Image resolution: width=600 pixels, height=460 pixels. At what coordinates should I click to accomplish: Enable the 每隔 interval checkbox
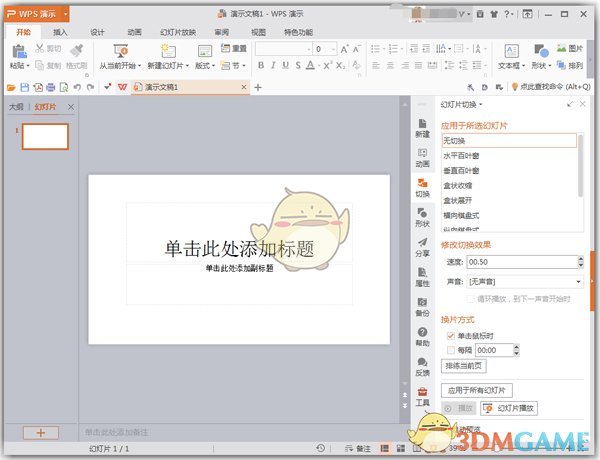pos(451,351)
